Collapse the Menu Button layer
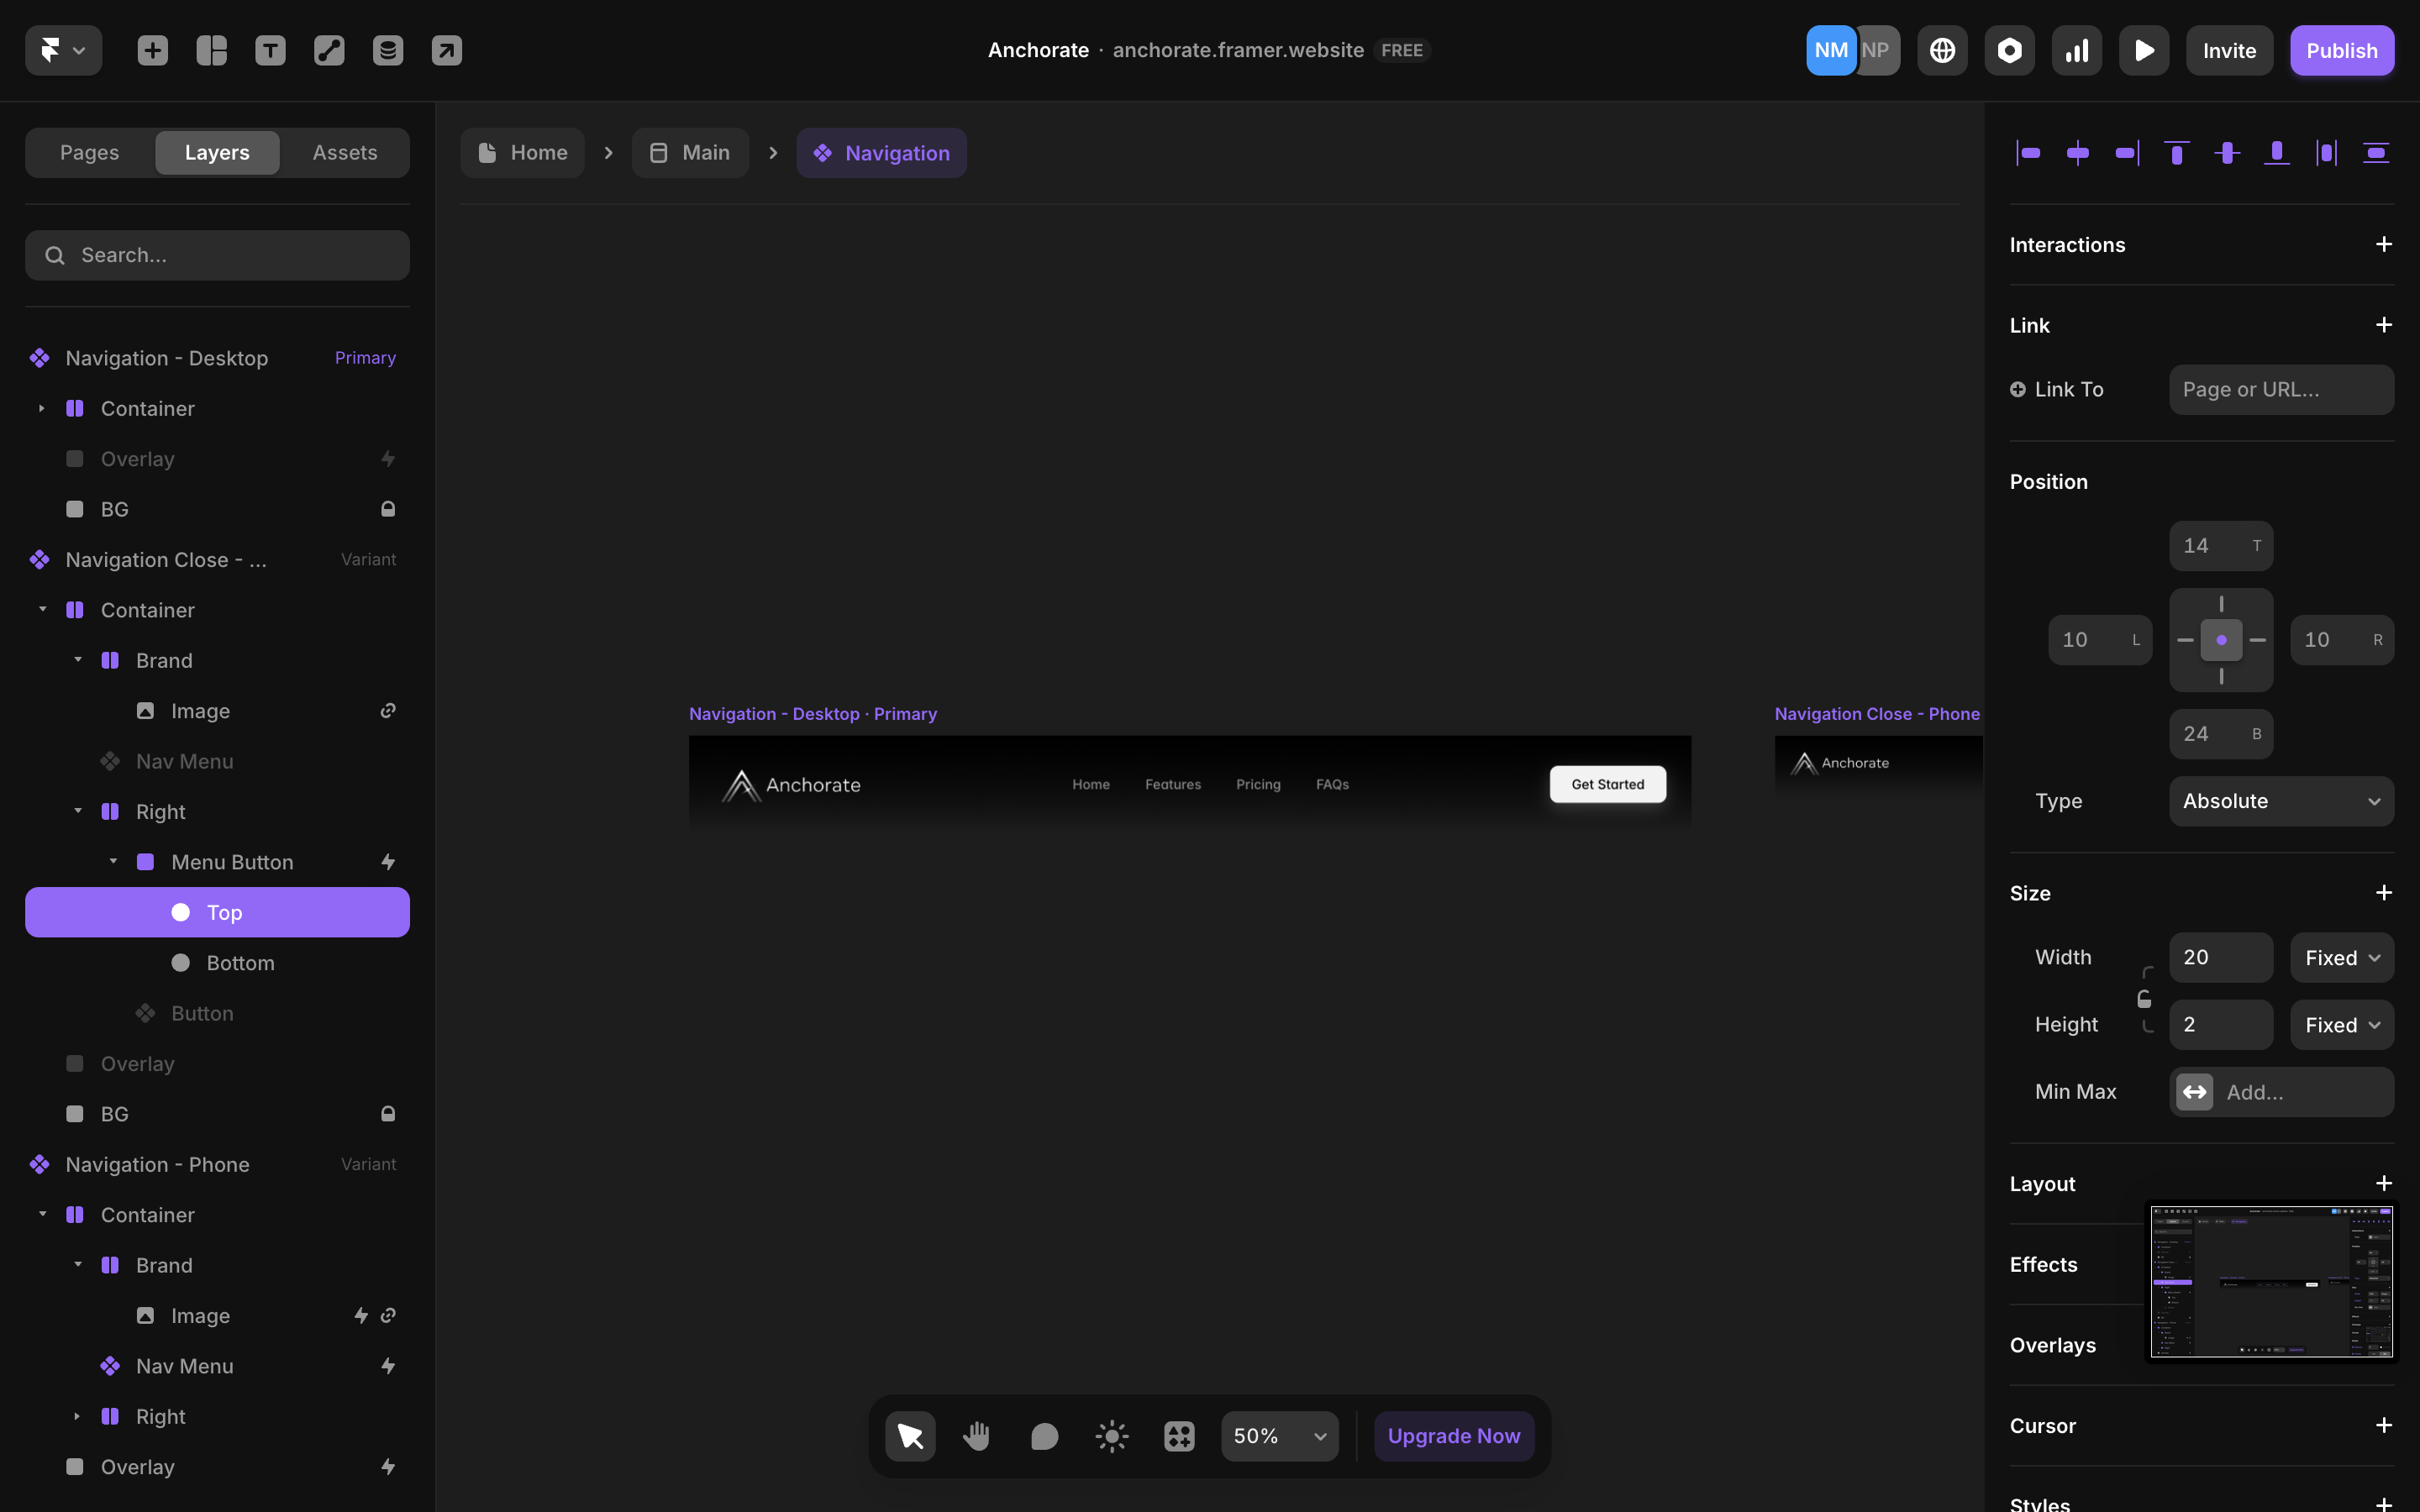This screenshot has height=1512, width=2420. tap(113, 862)
